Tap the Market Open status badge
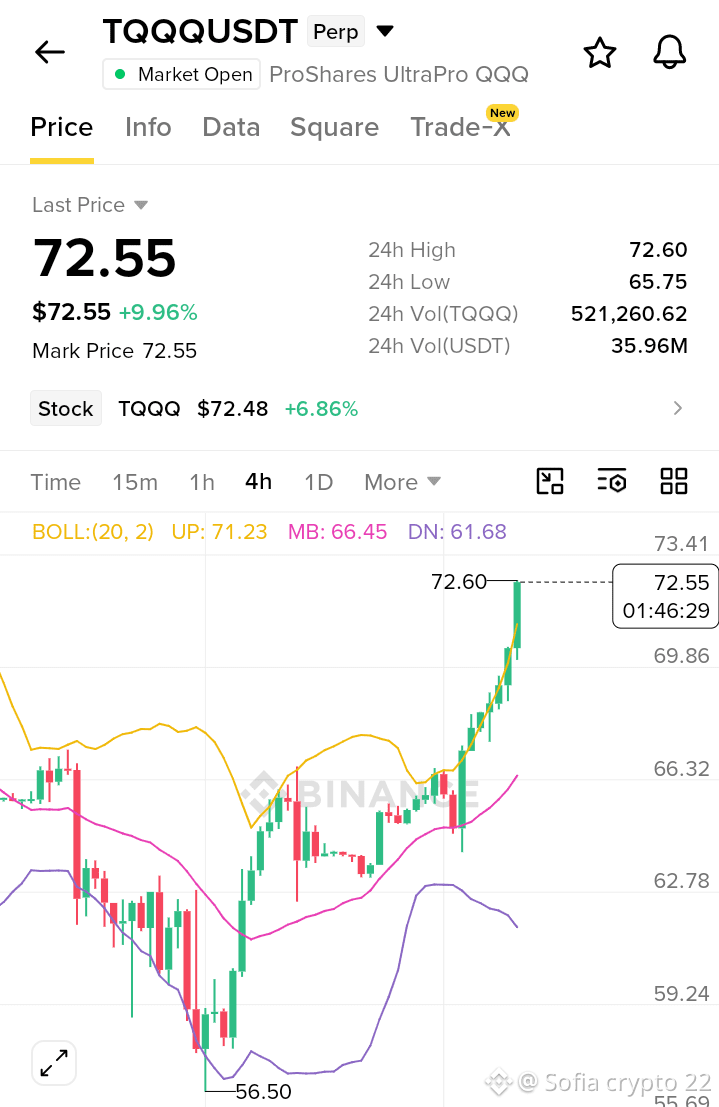 (x=182, y=74)
